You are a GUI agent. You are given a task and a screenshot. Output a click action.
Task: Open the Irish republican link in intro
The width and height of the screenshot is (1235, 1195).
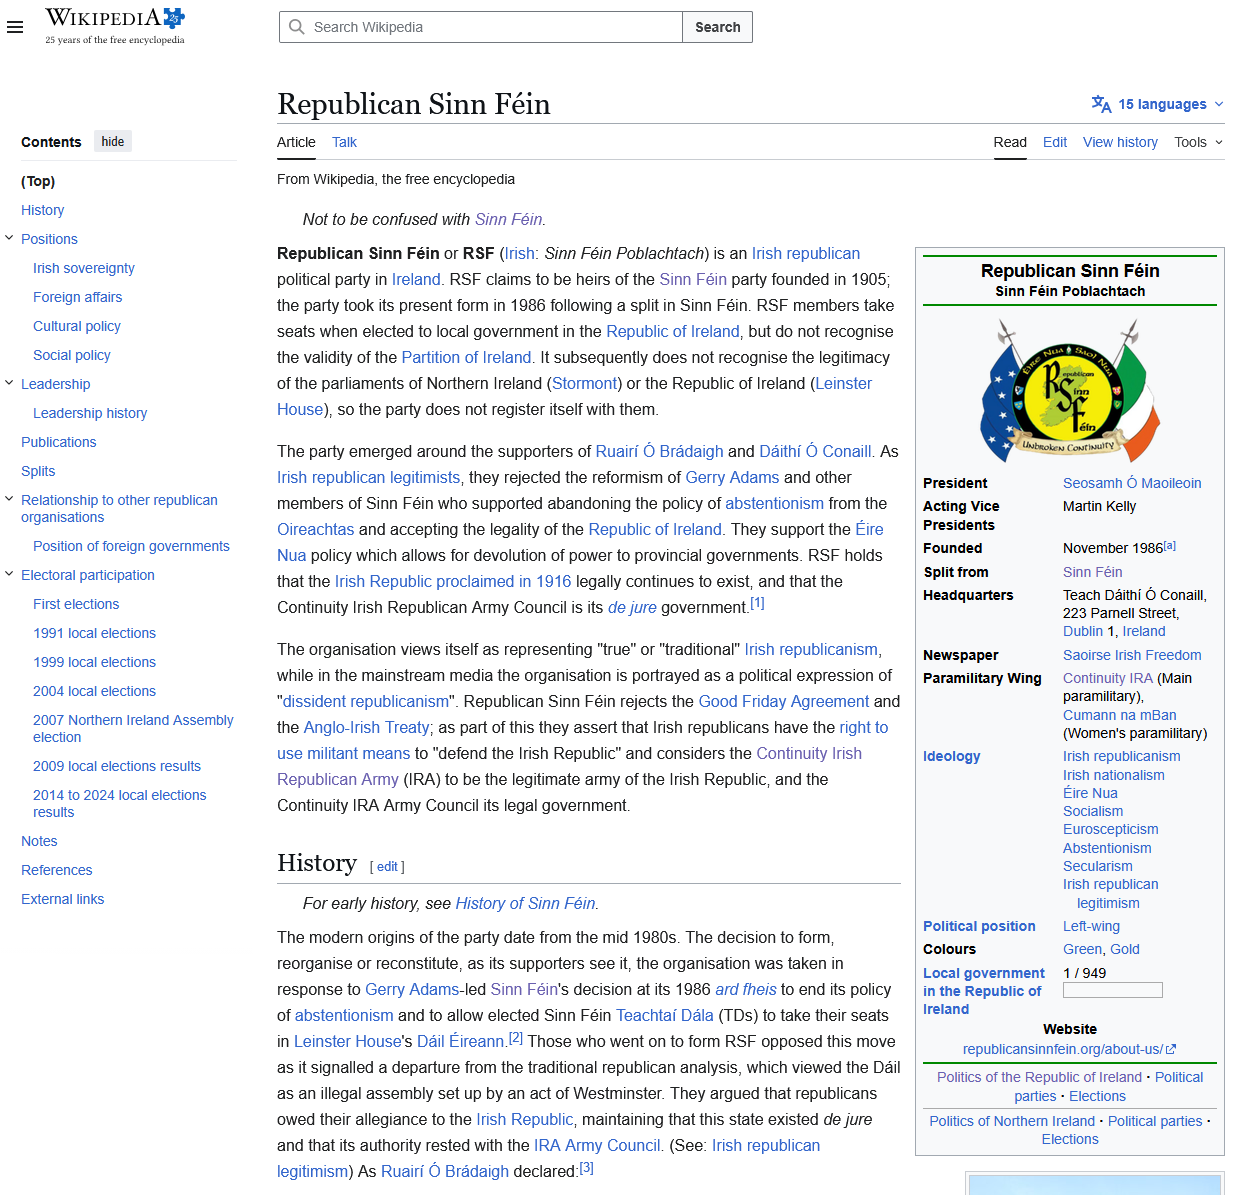click(x=806, y=253)
